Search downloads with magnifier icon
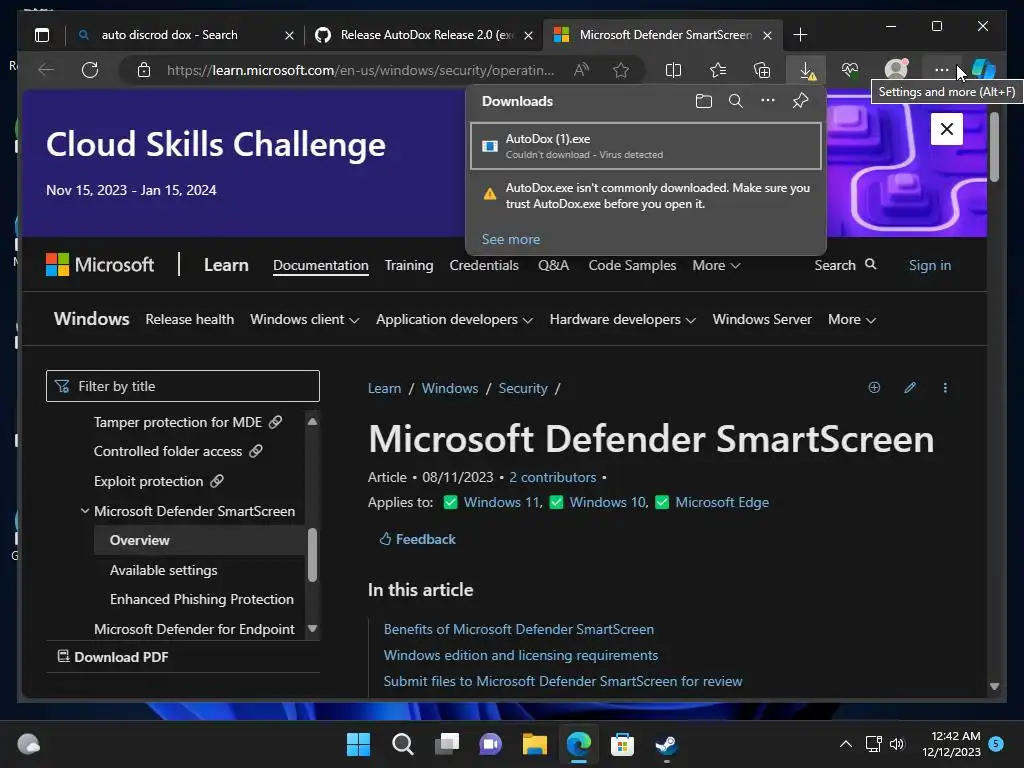The width and height of the screenshot is (1024, 768). tap(736, 101)
